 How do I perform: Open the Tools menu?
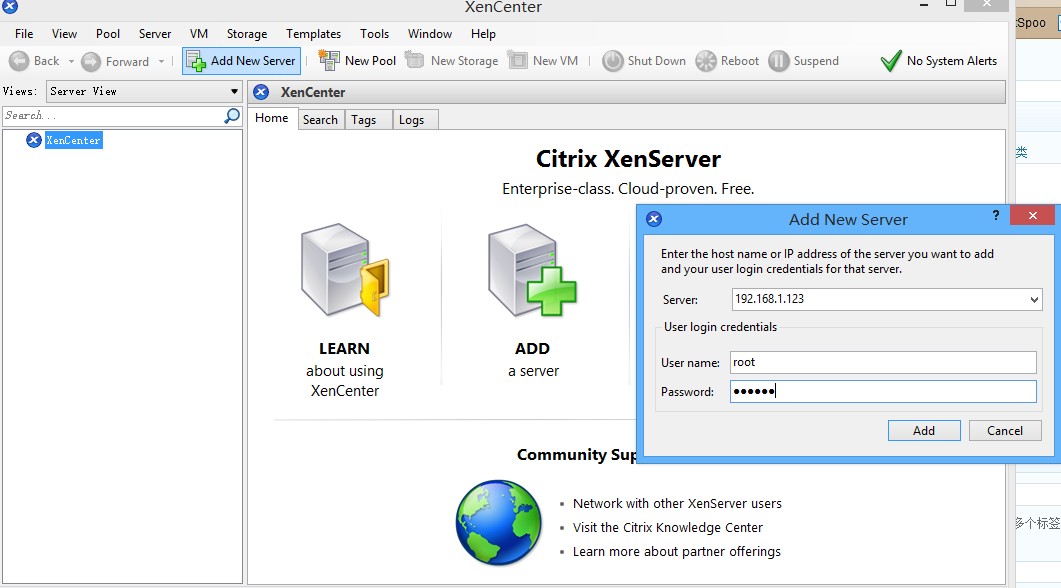pos(374,34)
